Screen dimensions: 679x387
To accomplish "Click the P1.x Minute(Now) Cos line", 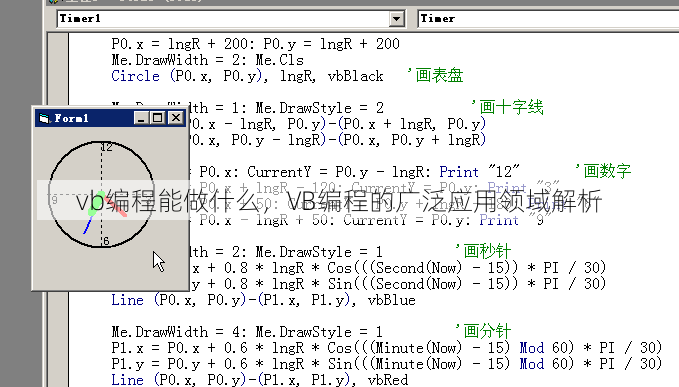I will pos(387,348).
